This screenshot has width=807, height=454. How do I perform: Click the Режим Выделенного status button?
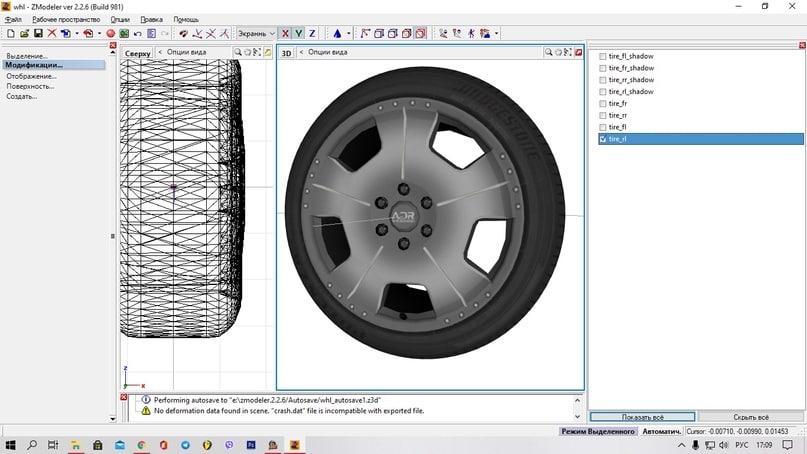pos(598,431)
